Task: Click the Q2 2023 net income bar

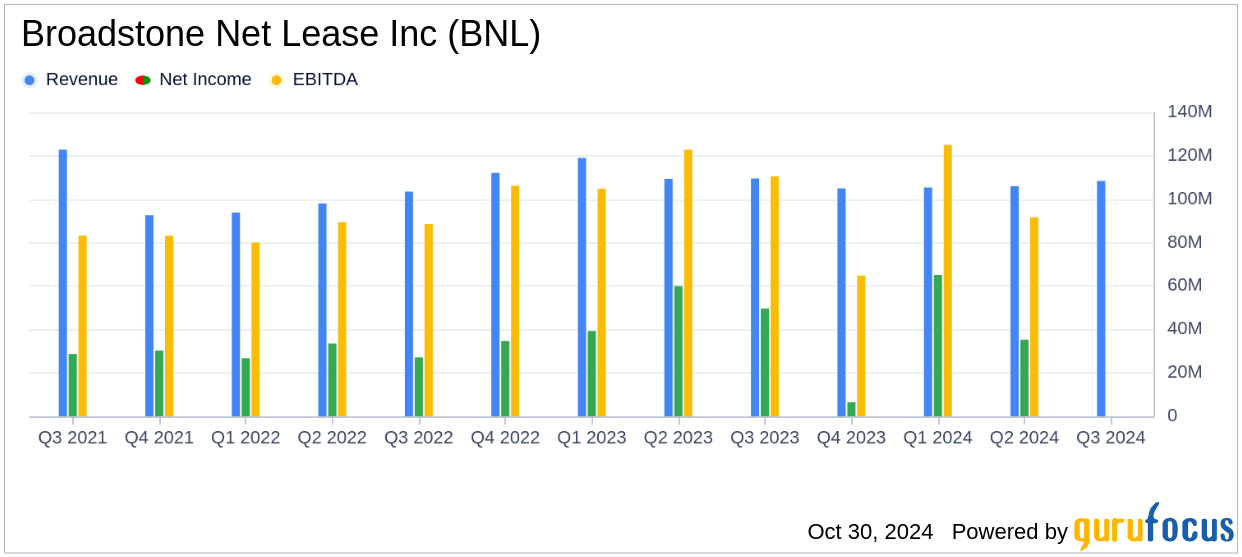Action: [678, 351]
